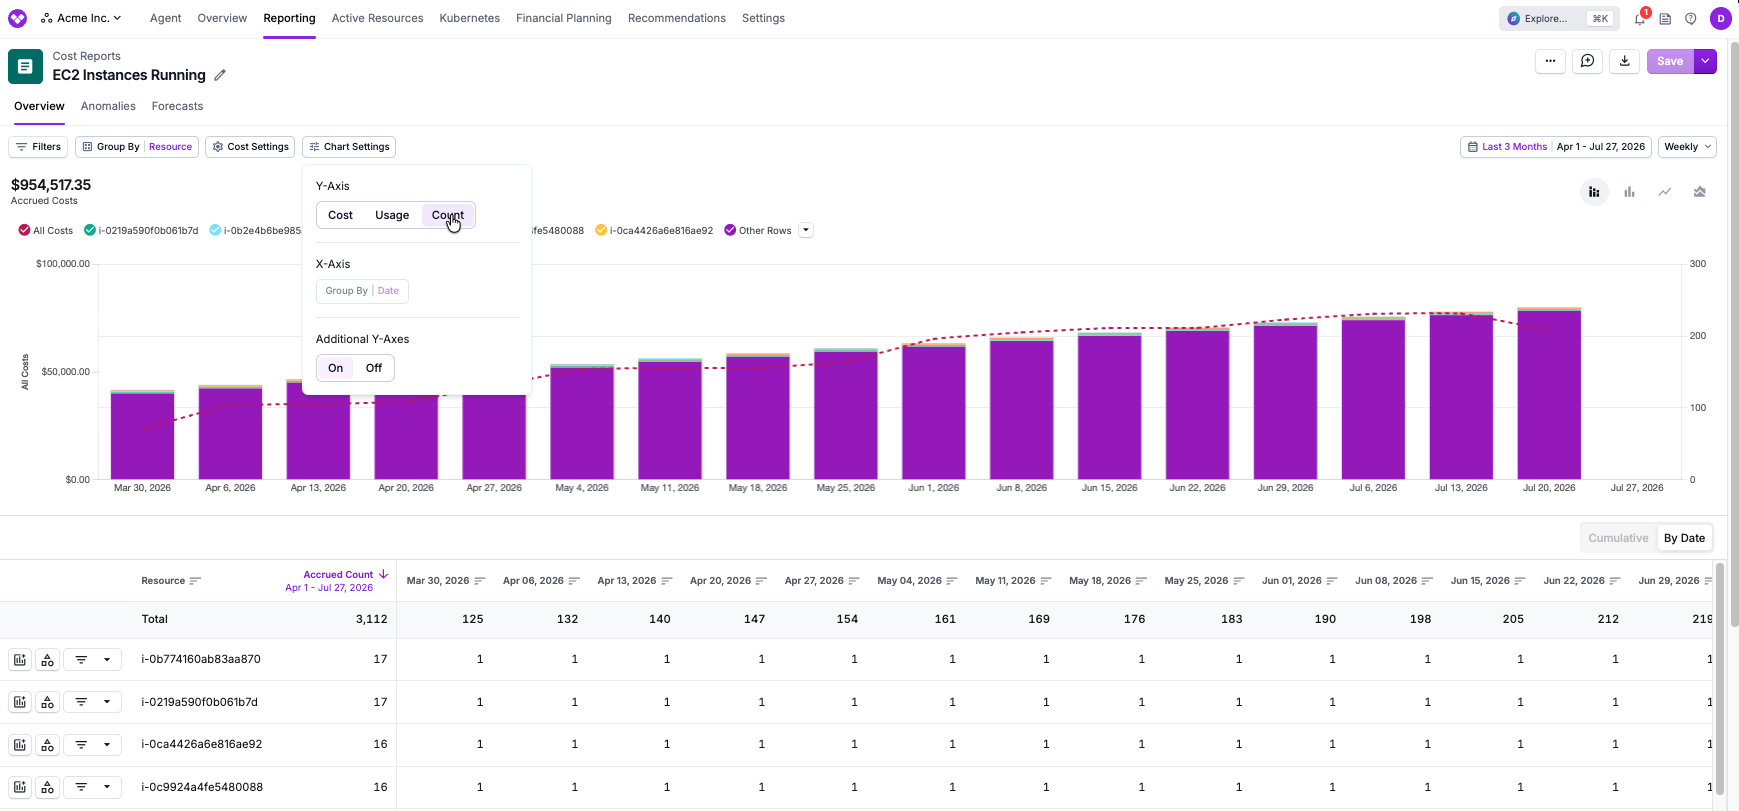Expand the Save button dropdown arrow
The height and width of the screenshot is (811, 1739).
click(1705, 61)
